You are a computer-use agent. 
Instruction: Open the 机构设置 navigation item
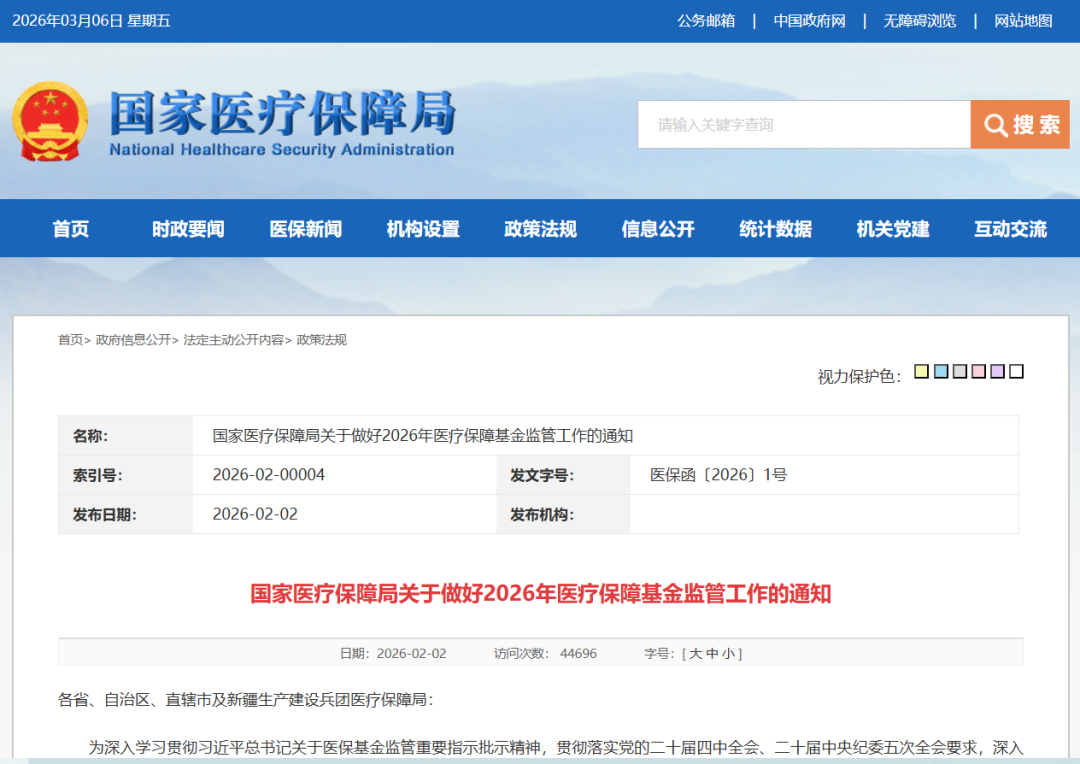(423, 229)
